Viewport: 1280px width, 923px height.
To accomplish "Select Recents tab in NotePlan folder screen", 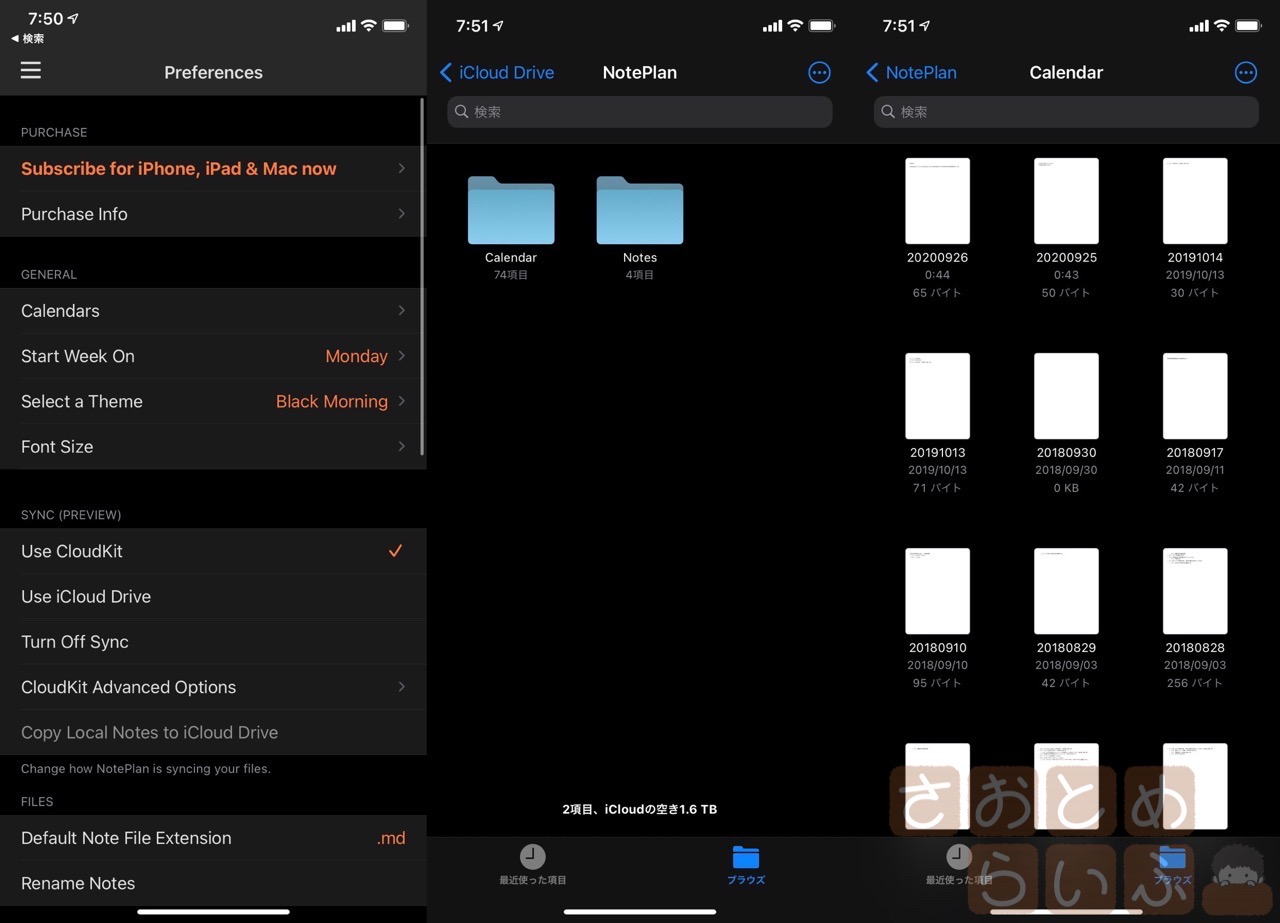I will pos(533,865).
